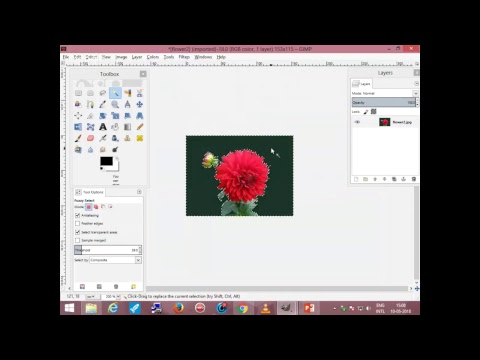Open Firefox from the taskbar
Viewport: 480px width, 360px height.
pos(178,308)
